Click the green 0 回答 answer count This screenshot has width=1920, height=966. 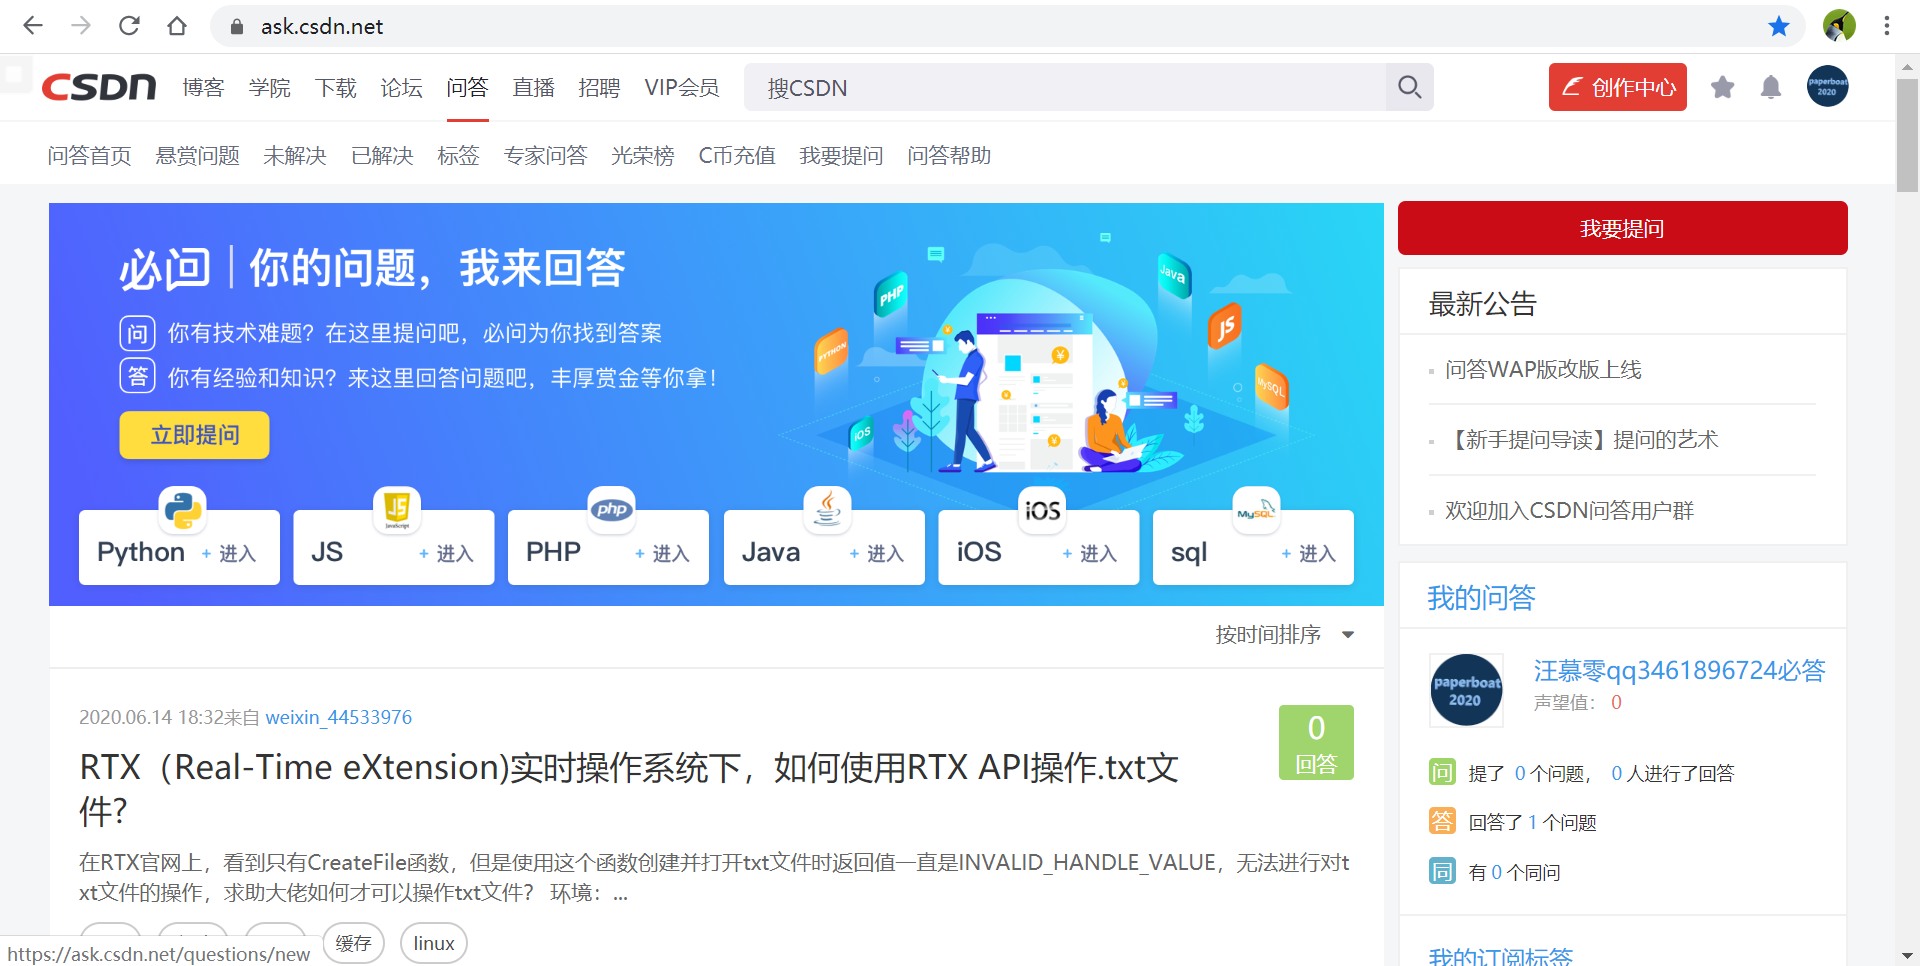point(1316,742)
